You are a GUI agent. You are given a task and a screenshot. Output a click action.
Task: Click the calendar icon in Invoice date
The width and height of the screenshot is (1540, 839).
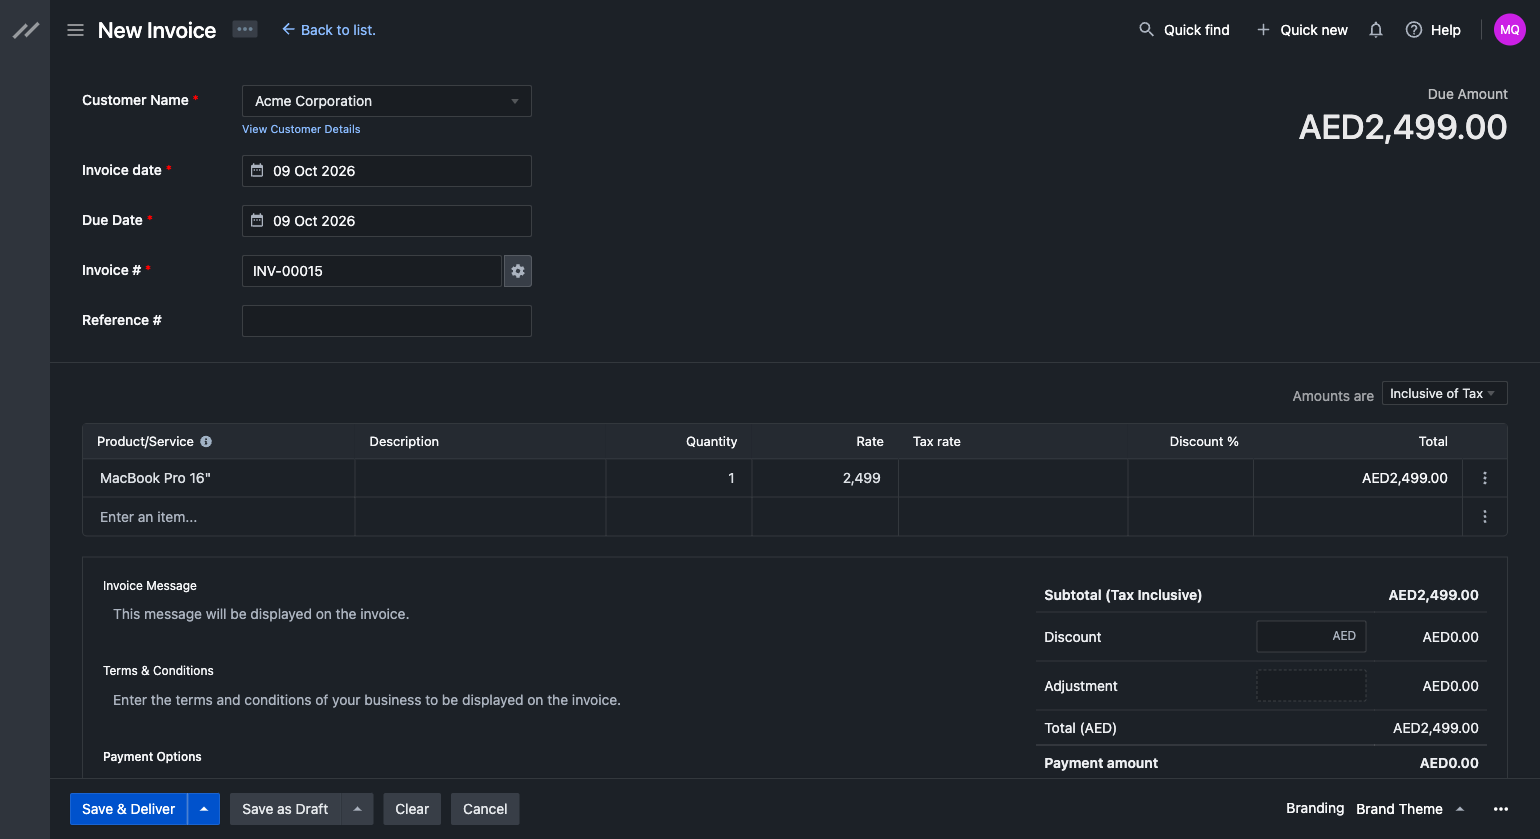point(257,171)
